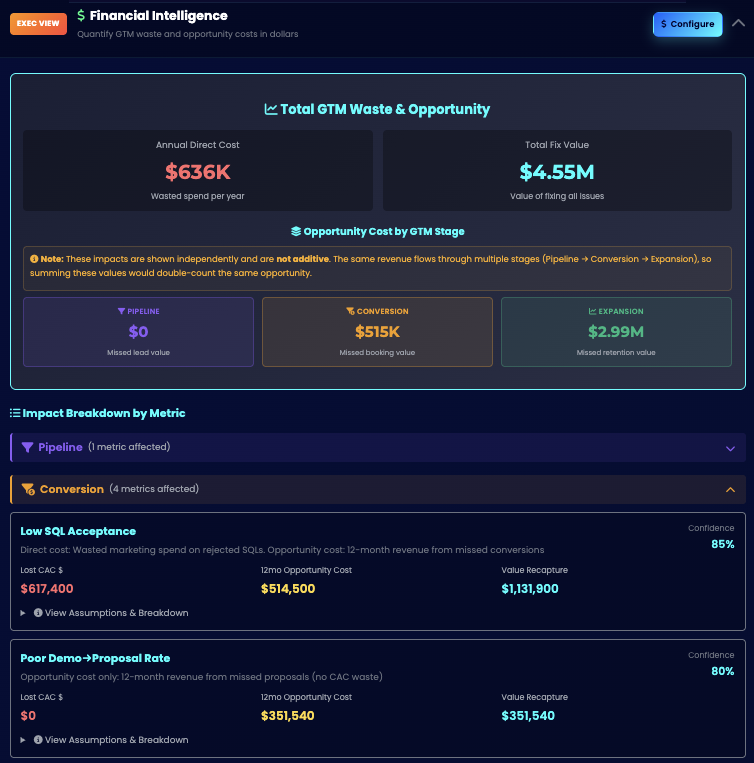Click the info icon in the Note banner
The image size is (754, 763).
pyautogui.click(x=34, y=259)
